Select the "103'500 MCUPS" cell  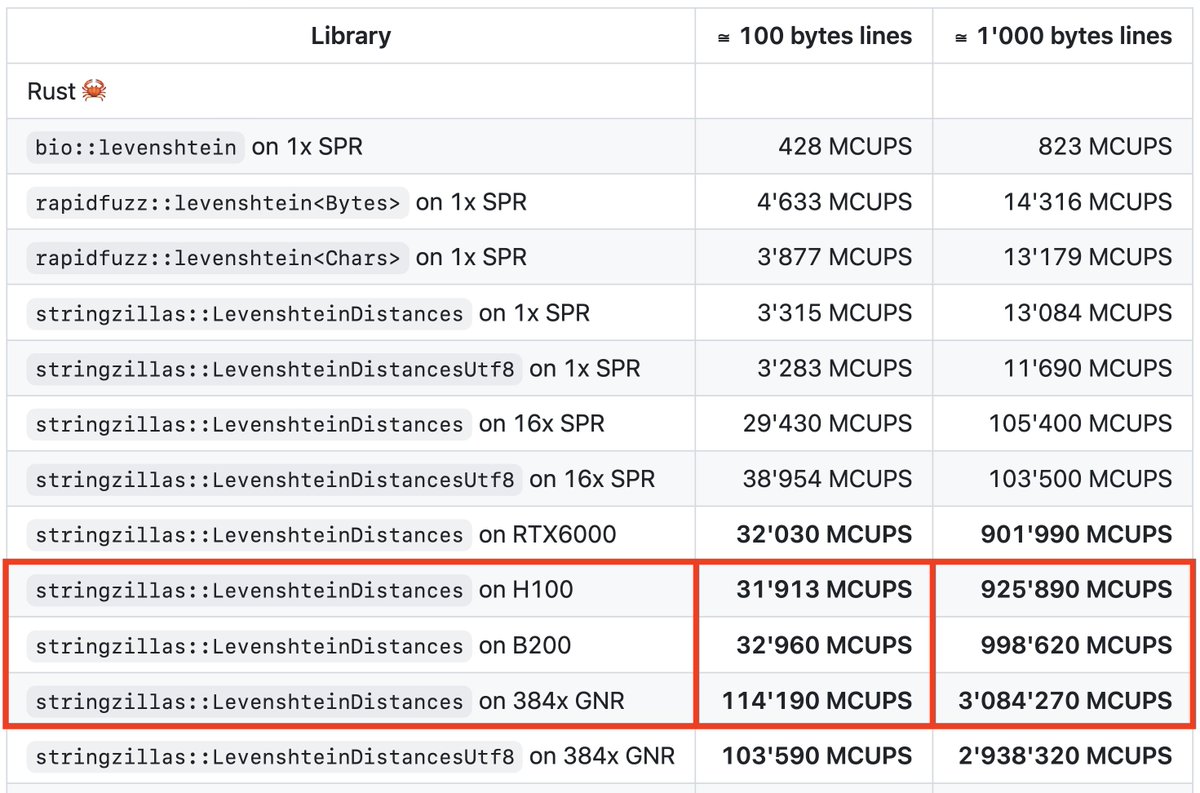point(1063,480)
